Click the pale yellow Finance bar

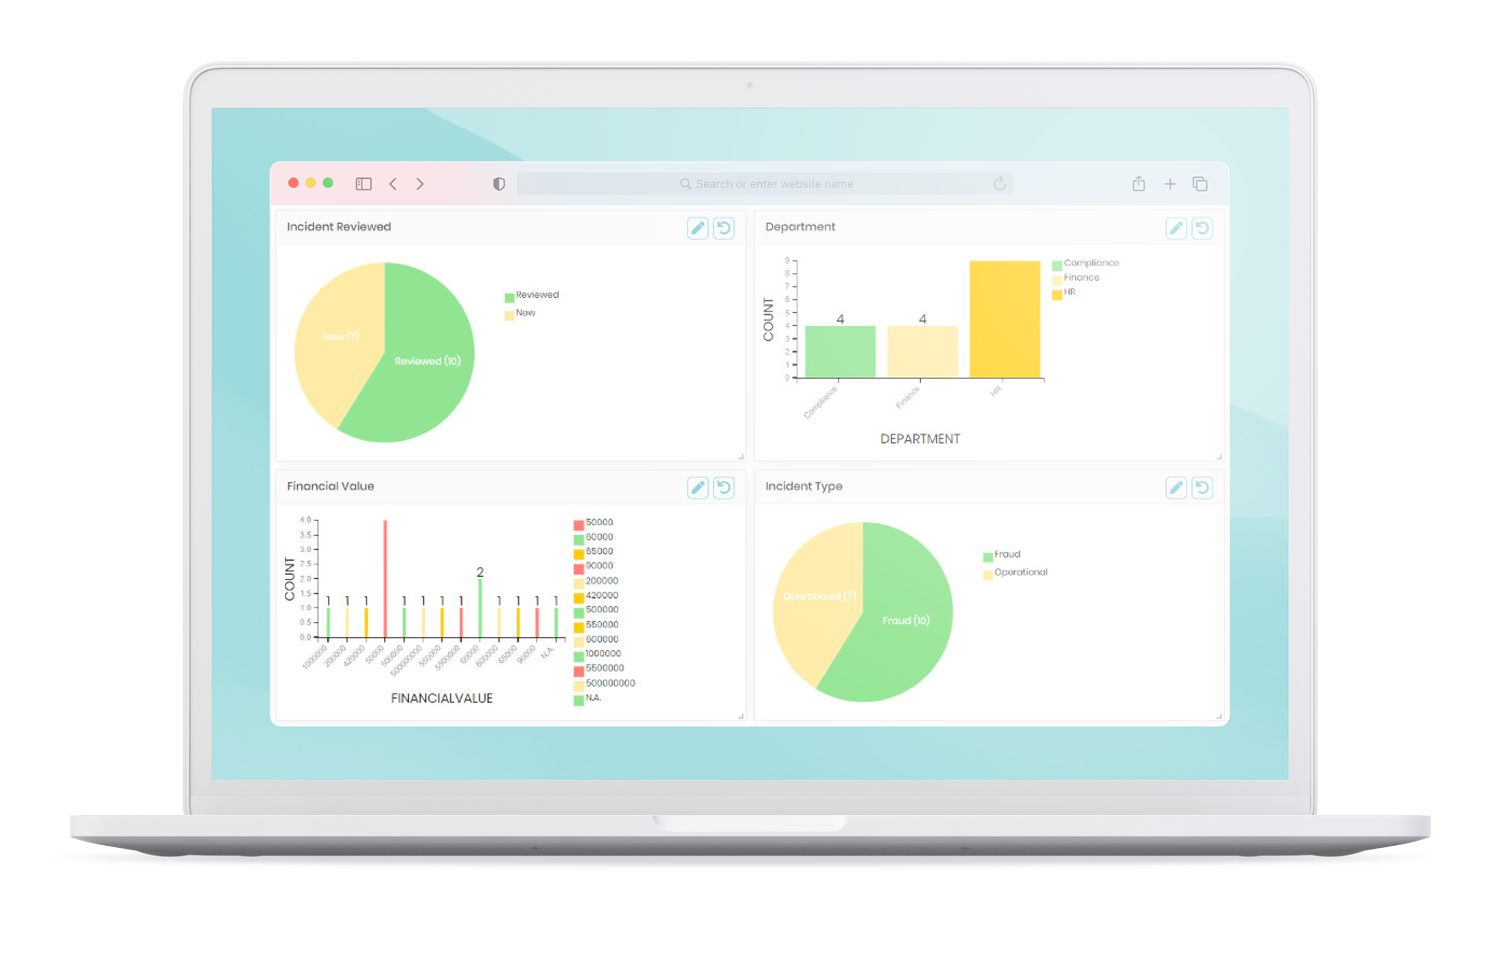coord(922,352)
